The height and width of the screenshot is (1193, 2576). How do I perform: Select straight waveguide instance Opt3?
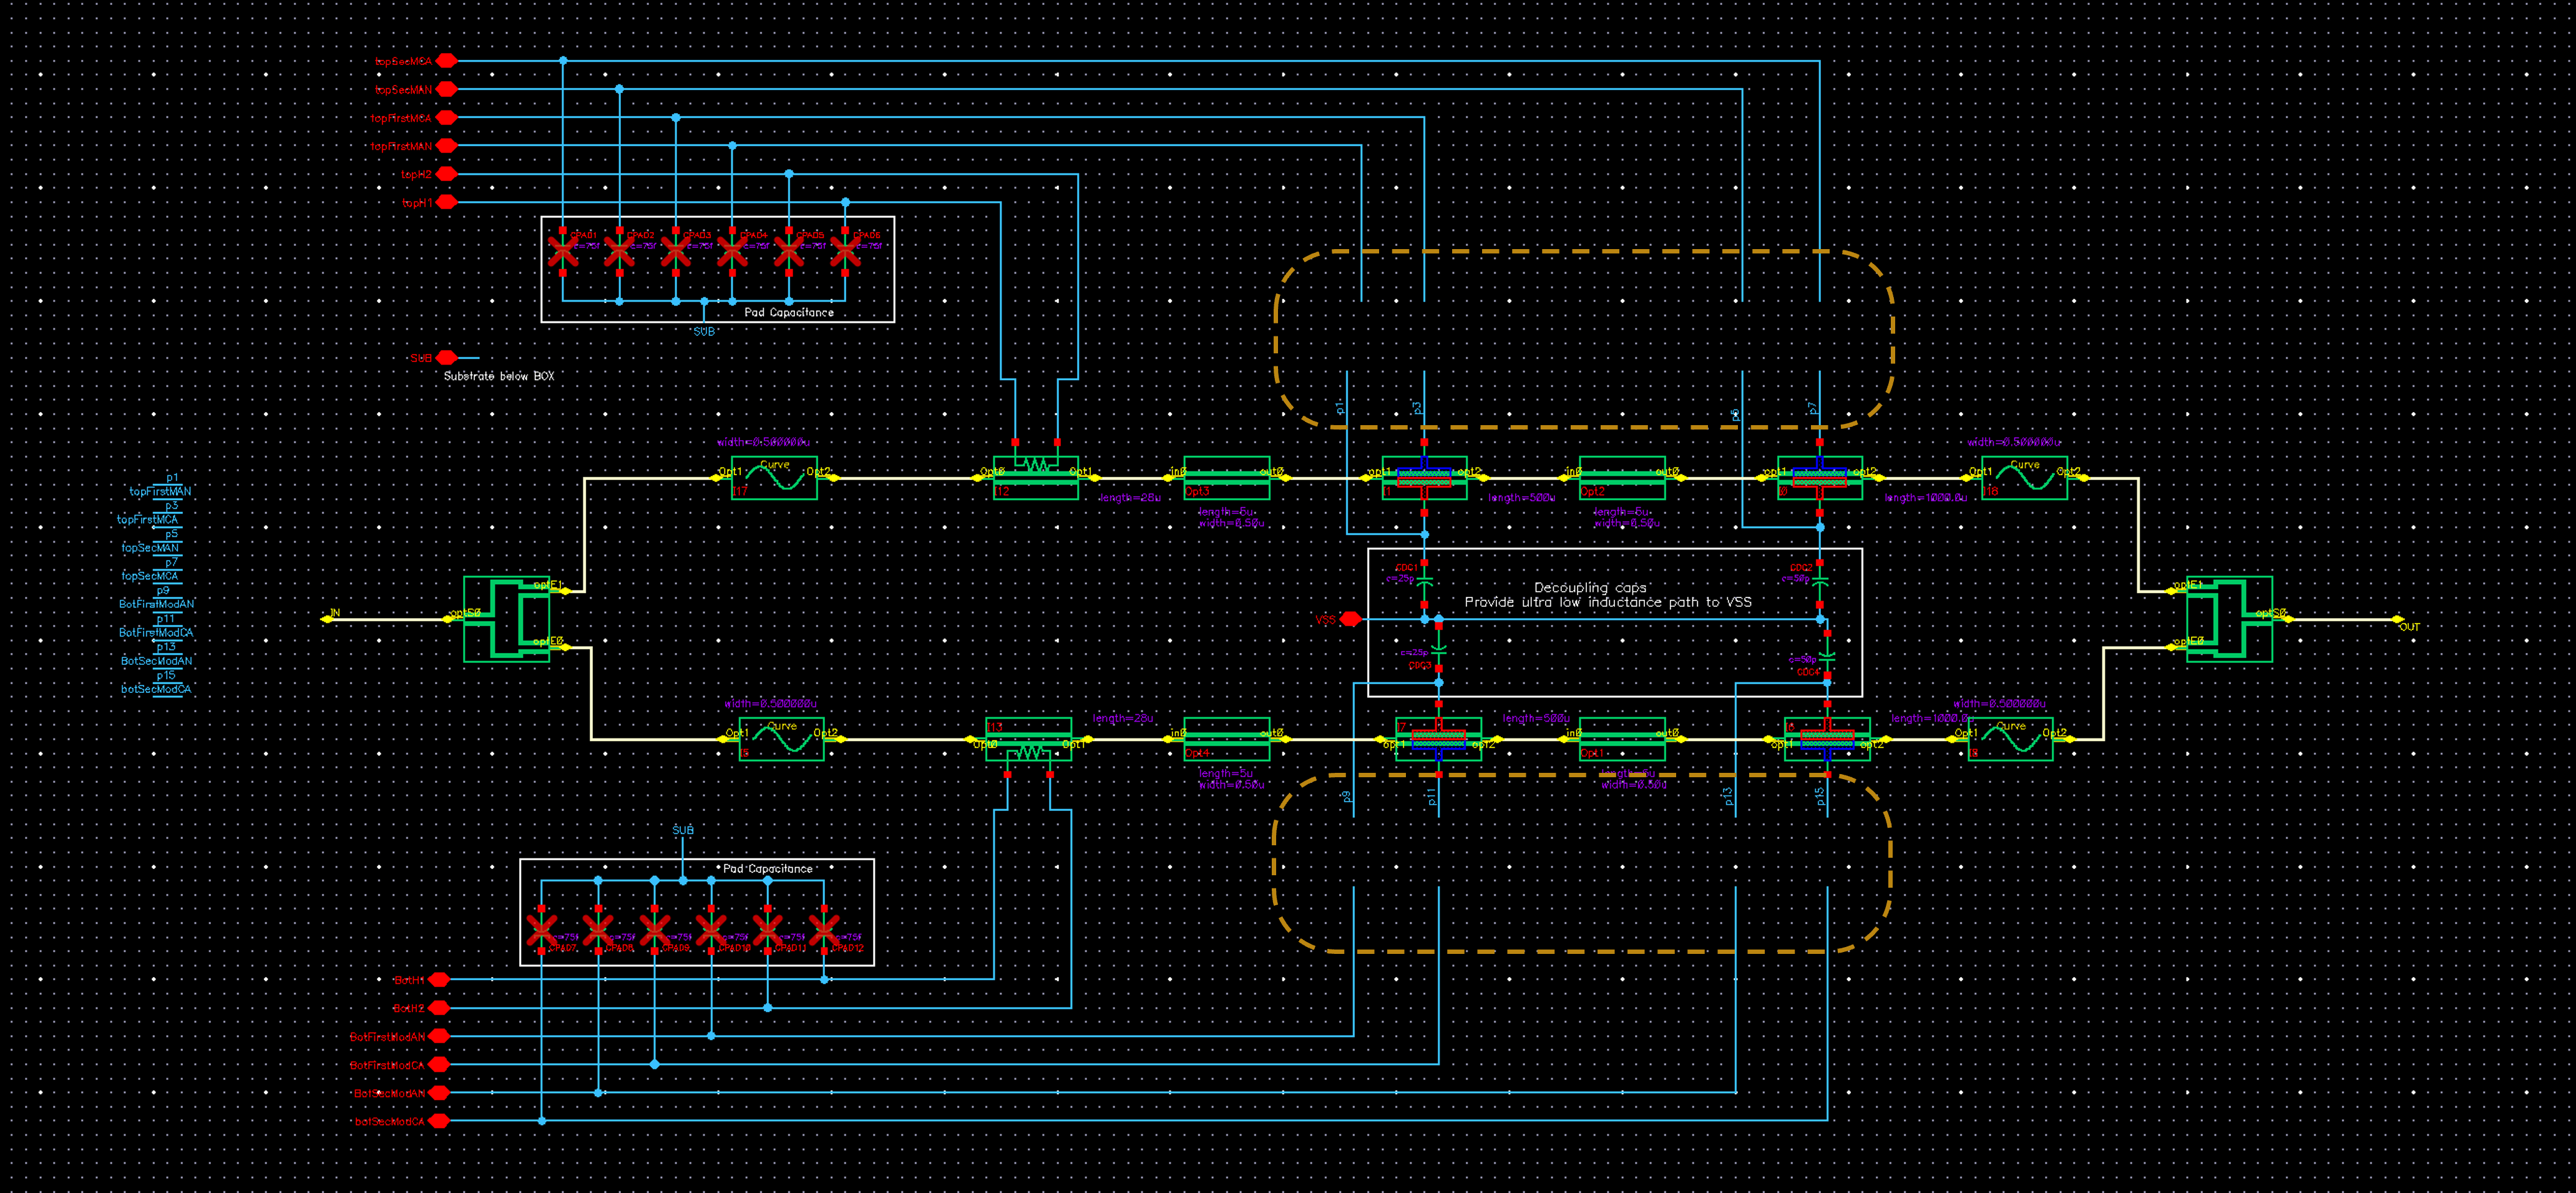(x=1227, y=478)
